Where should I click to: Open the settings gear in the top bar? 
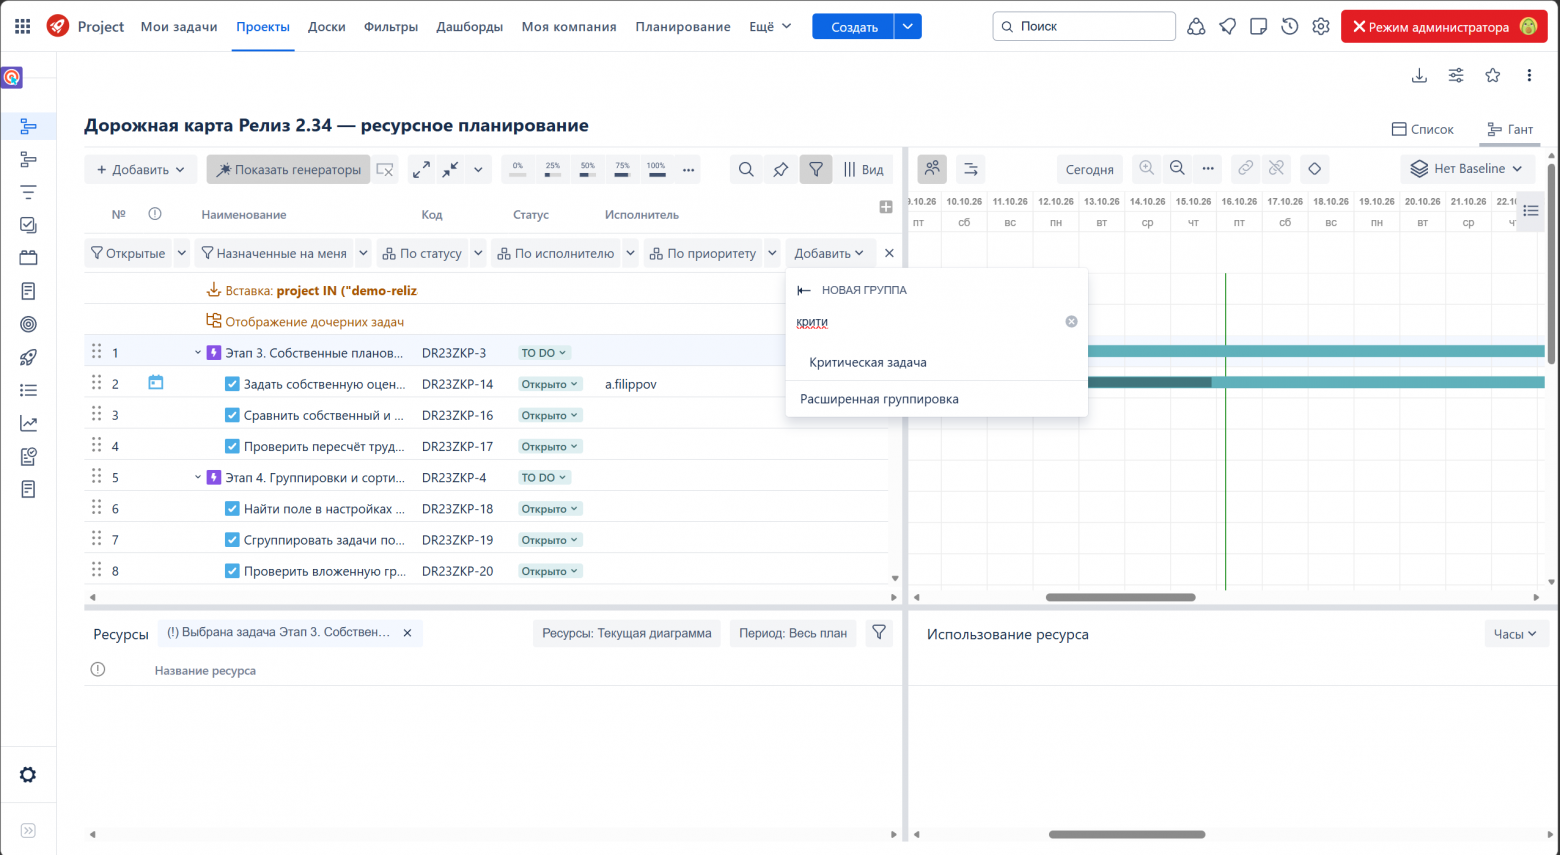(1321, 27)
